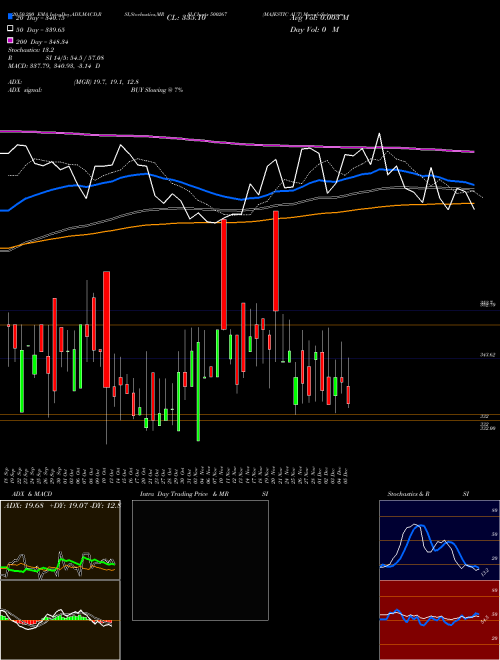The image size is (500, 660).
Task: Click the MACD values line 337.79, 340.93
Action: pos(54,66)
